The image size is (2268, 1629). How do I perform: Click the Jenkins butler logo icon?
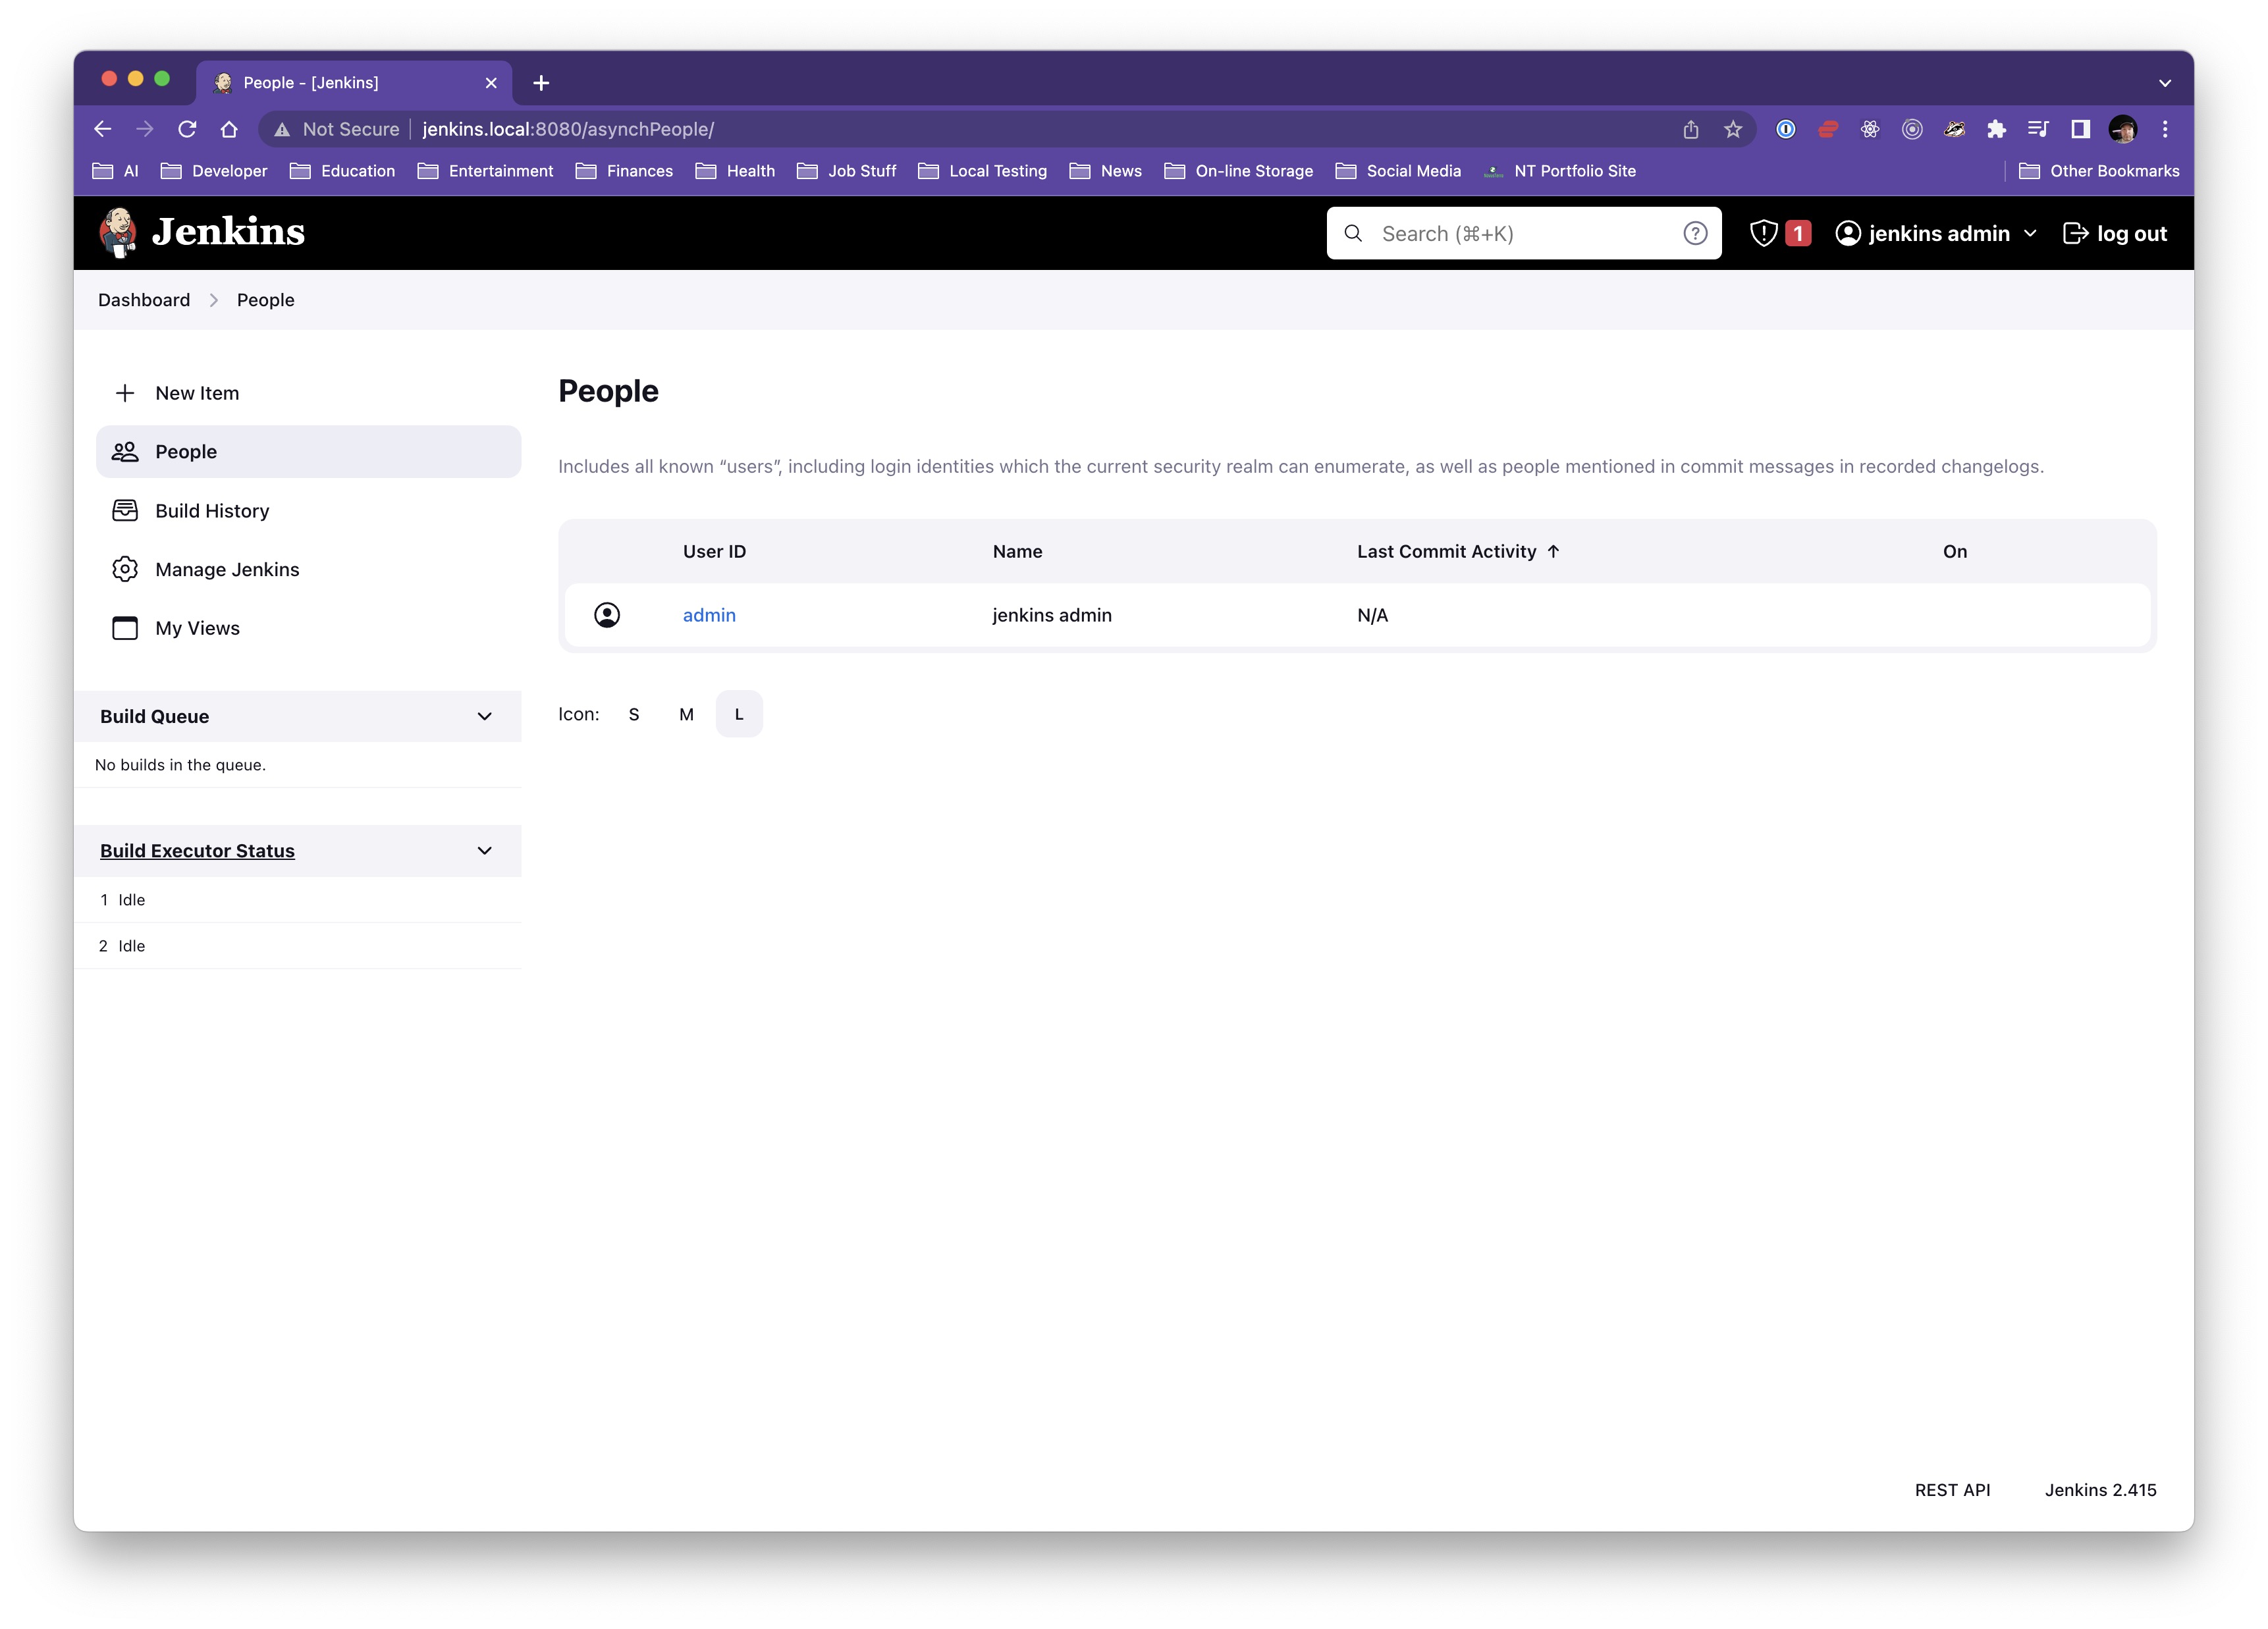[118, 232]
